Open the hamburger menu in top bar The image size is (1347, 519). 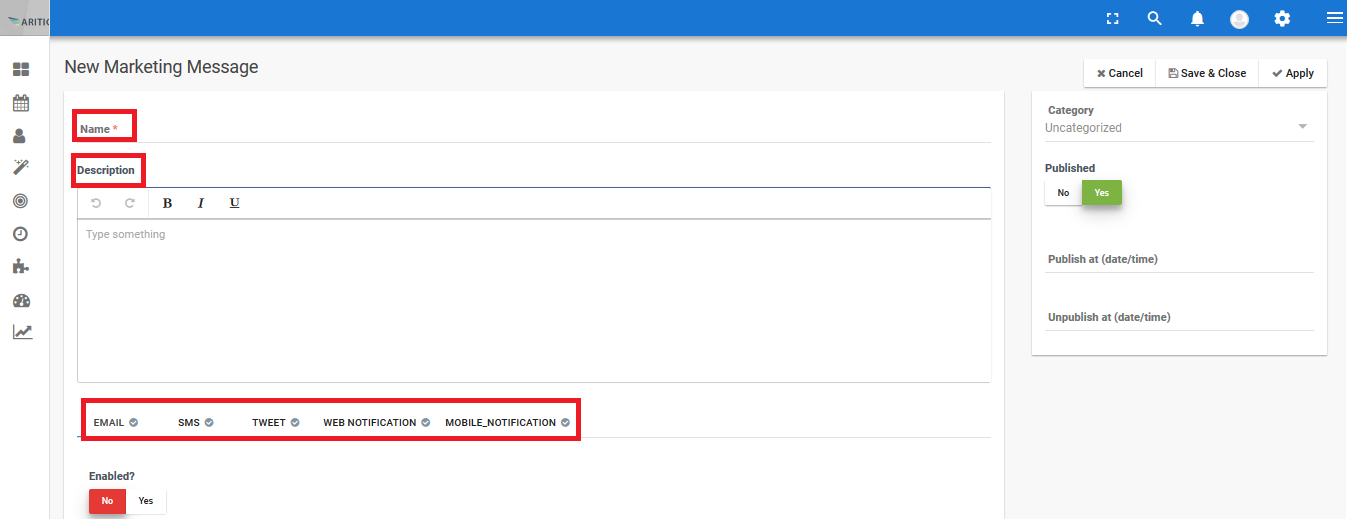tap(1334, 18)
